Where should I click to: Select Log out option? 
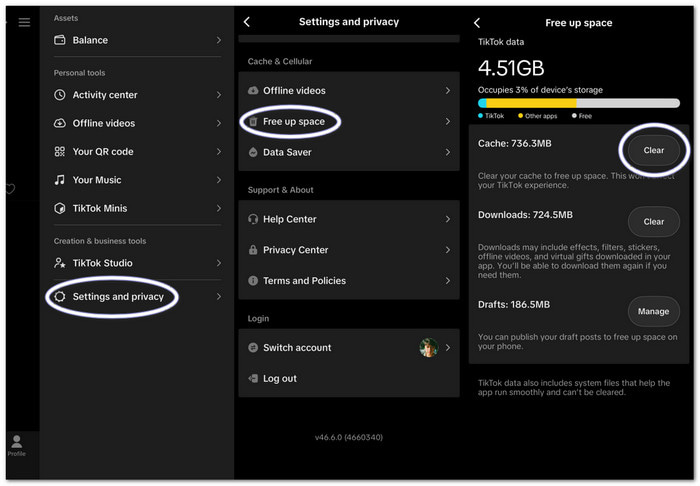point(349,378)
